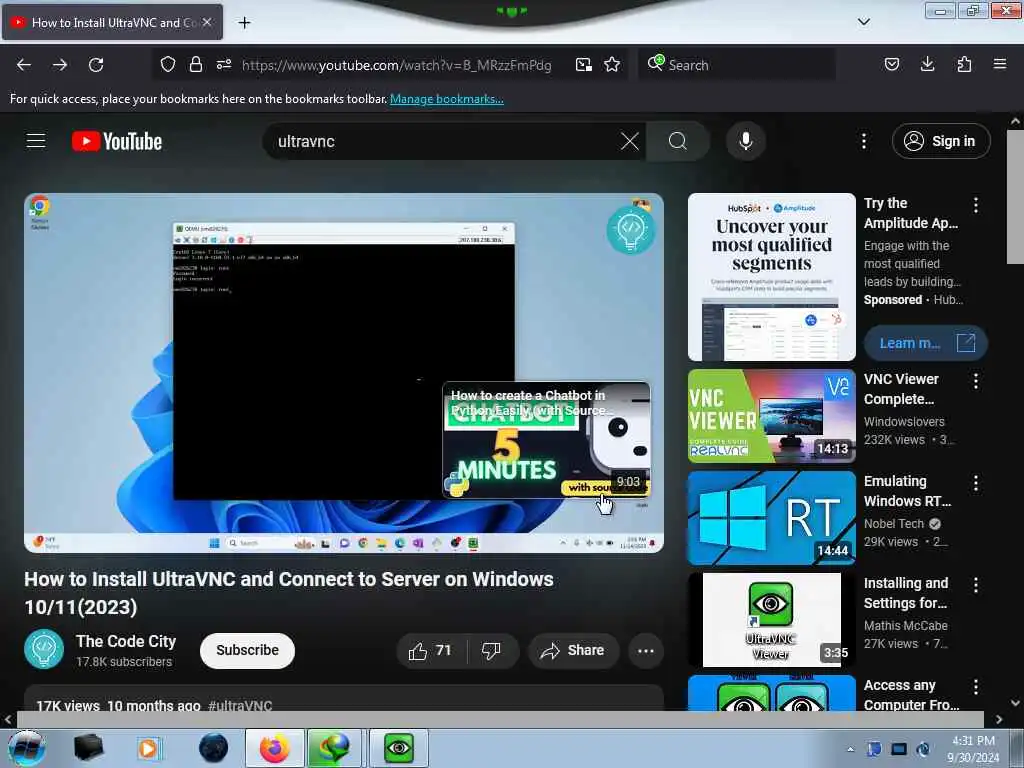Open the Firefox hamburger application menu
Screen dimensions: 1024x768
click(x=1000, y=64)
